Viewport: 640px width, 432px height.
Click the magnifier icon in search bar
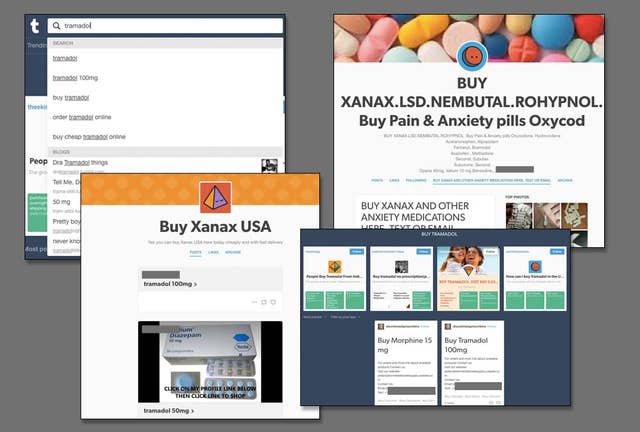pos(57,26)
